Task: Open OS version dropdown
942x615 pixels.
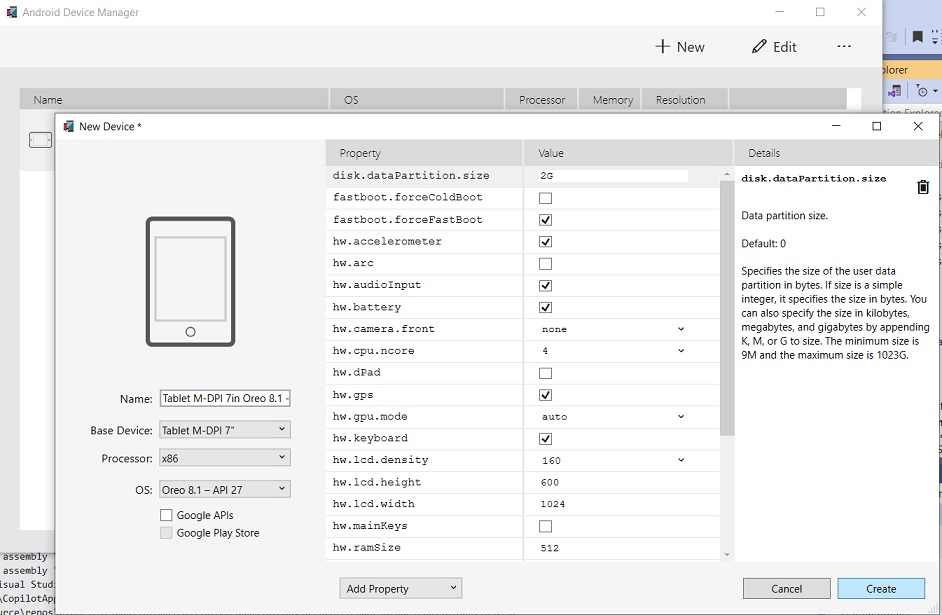Action: coord(225,489)
